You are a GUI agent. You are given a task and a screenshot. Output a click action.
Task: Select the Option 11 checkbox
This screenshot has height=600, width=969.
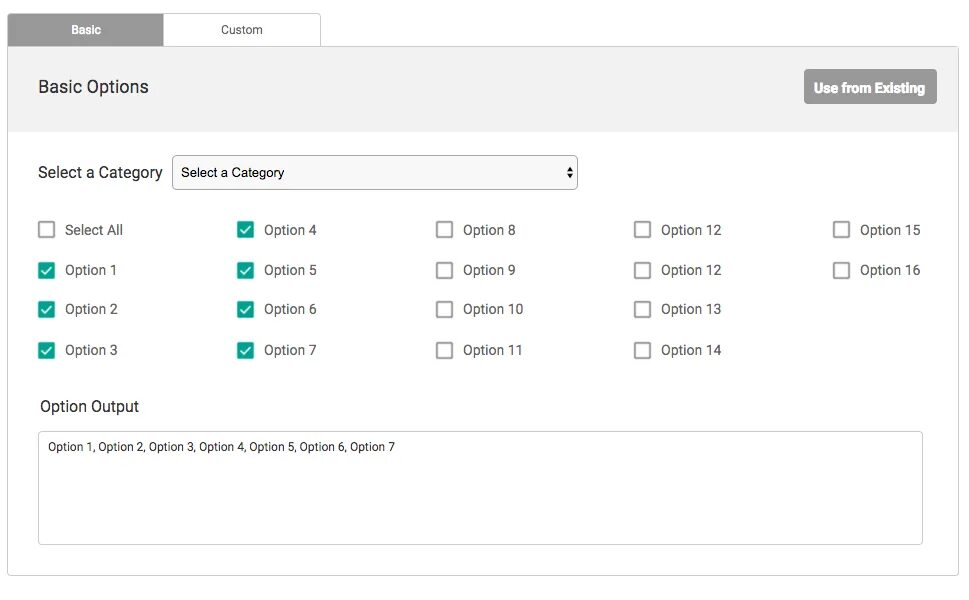pos(445,350)
